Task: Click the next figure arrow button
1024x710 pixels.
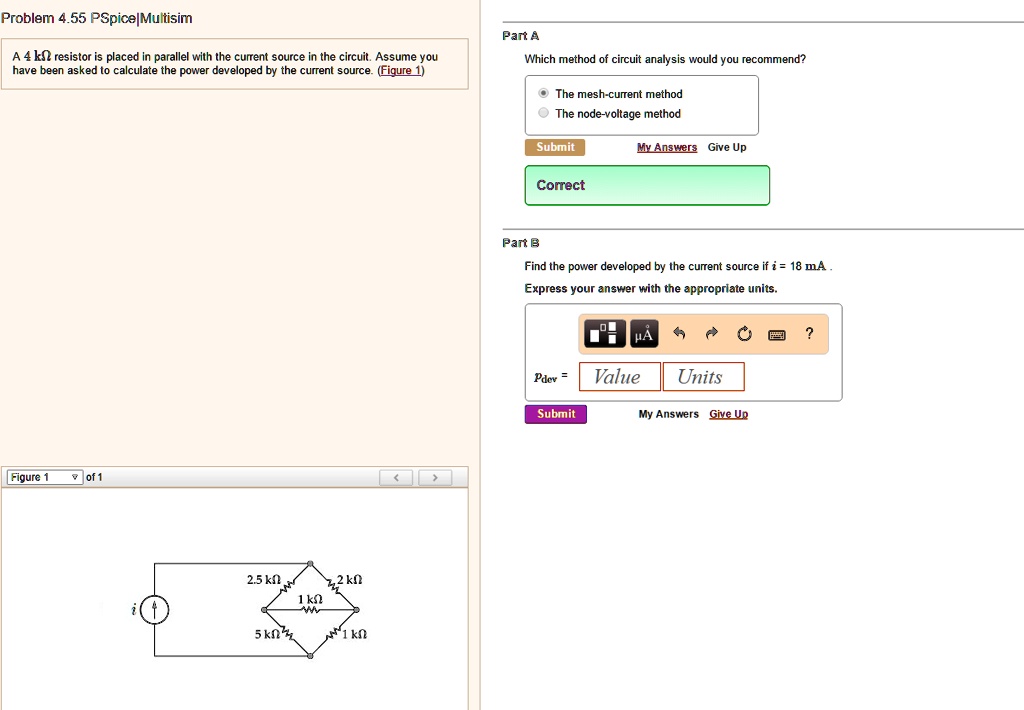Action: (x=435, y=478)
